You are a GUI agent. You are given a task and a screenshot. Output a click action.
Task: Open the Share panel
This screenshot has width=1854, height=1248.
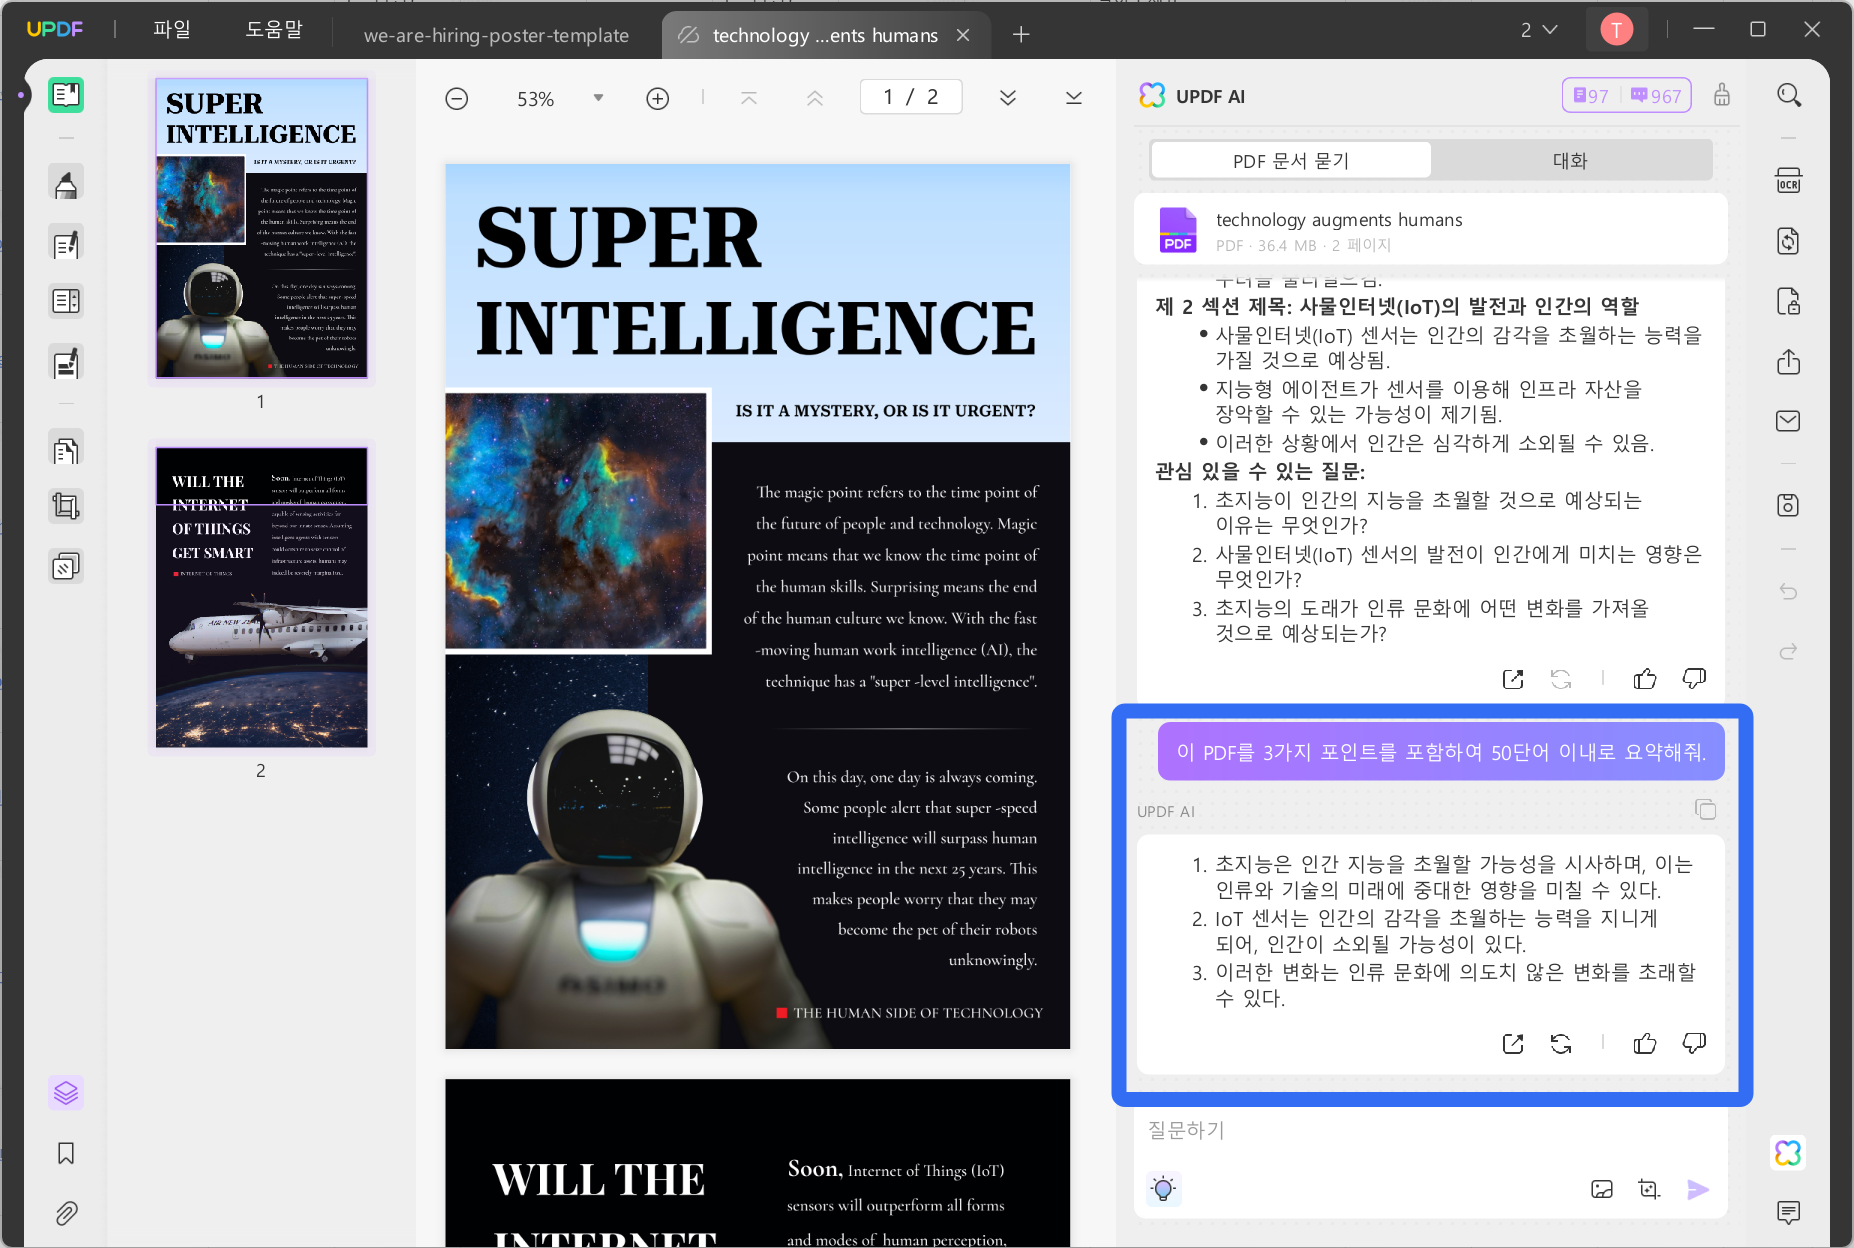coord(1789,362)
